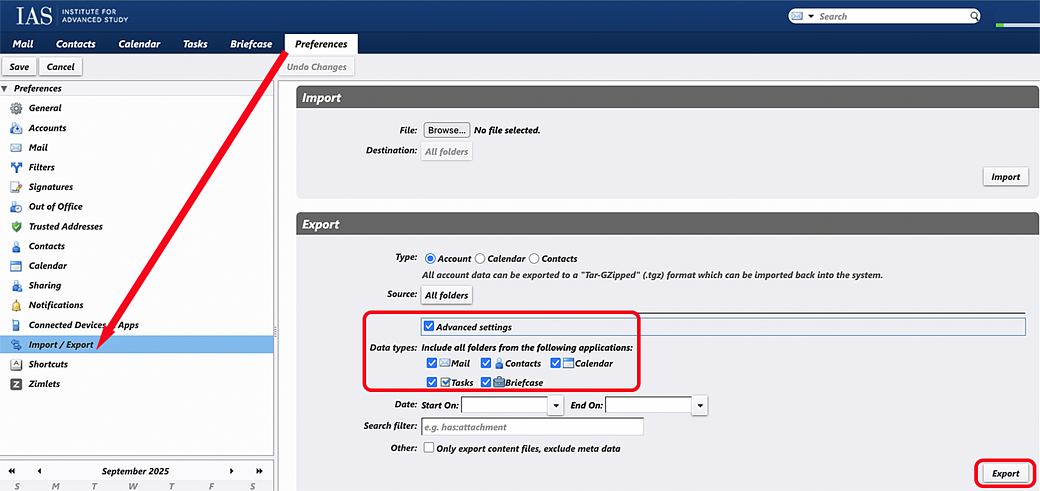Select the Account export type radio
1040x491 pixels.
430,259
